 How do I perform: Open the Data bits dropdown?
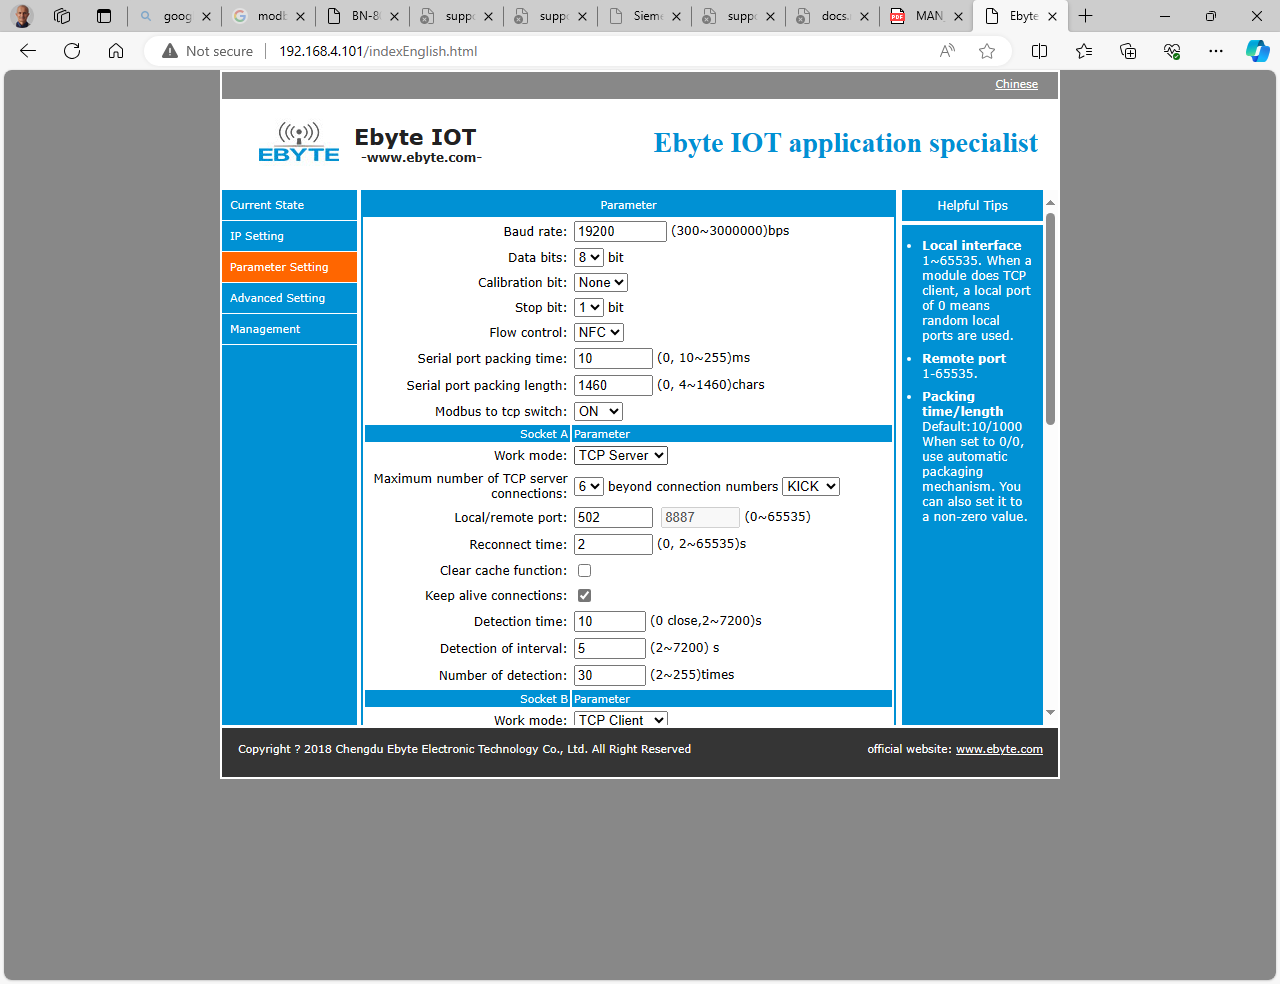[x=589, y=257]
